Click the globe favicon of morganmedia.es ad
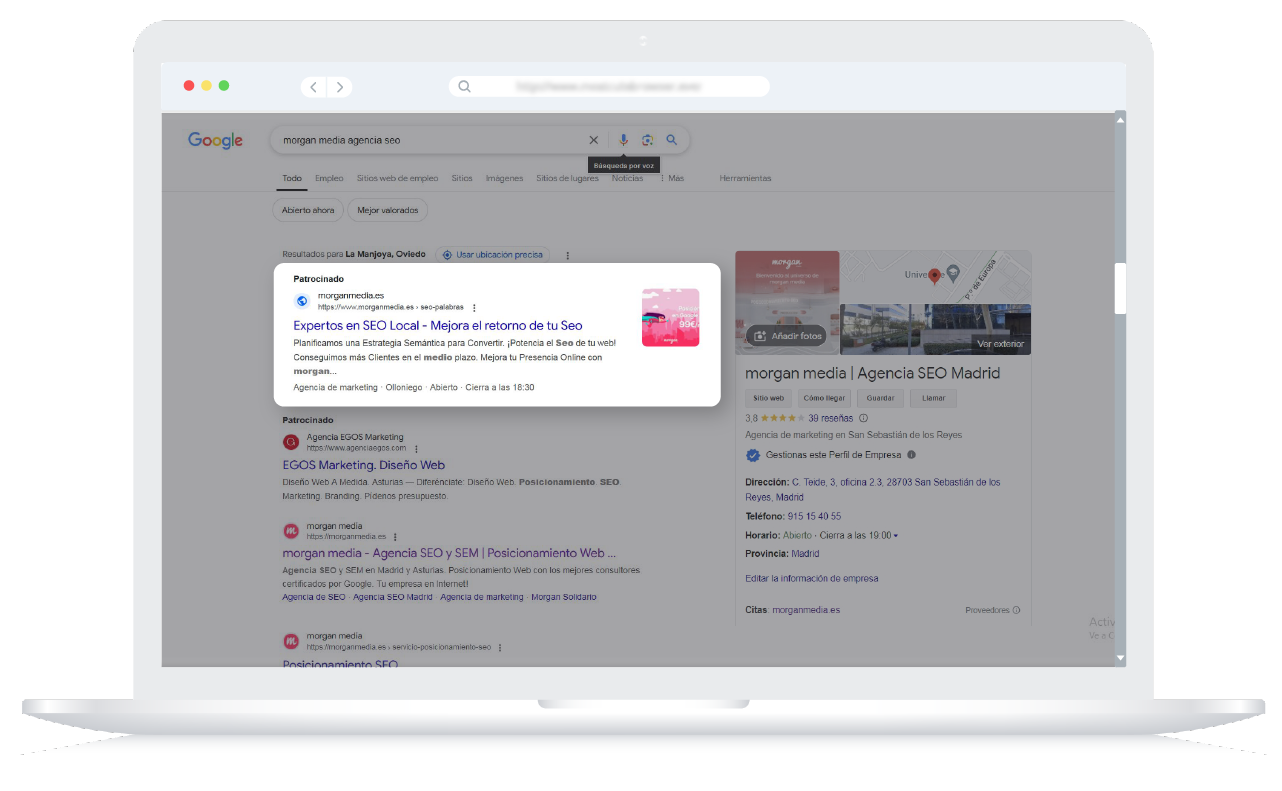1282x791 pixels. pyautogui.click(x=302, y=301)
